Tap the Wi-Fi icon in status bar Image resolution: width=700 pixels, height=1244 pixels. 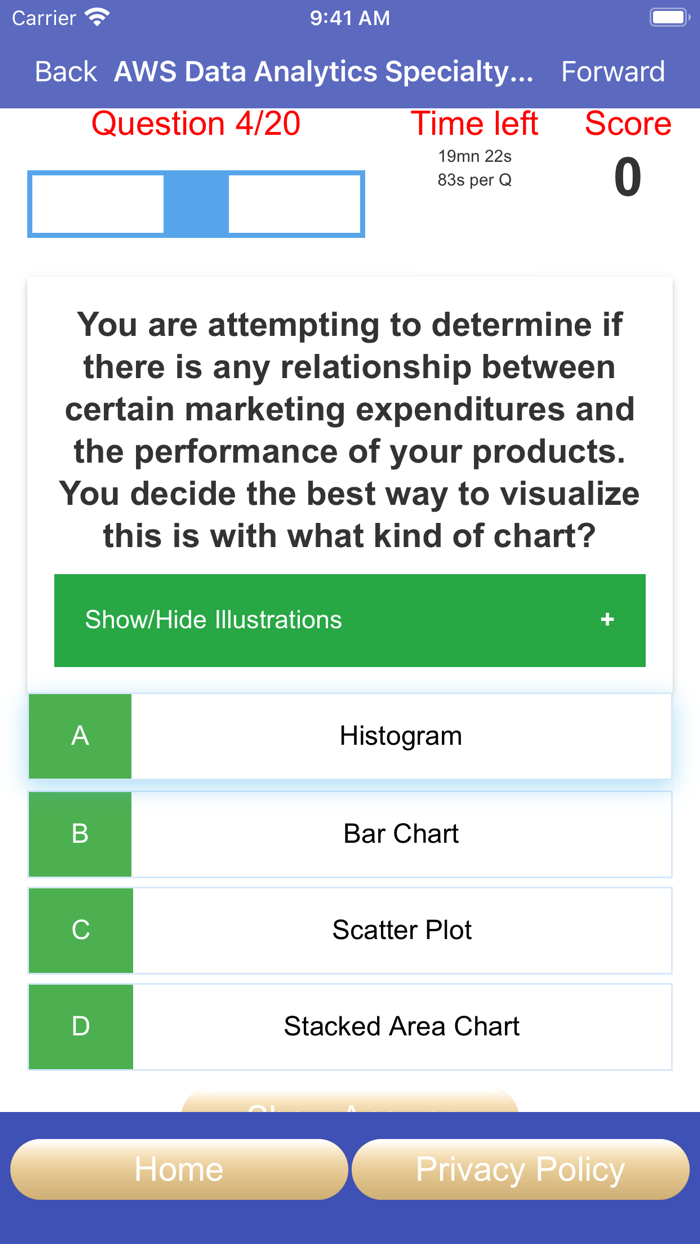[94, 17]
